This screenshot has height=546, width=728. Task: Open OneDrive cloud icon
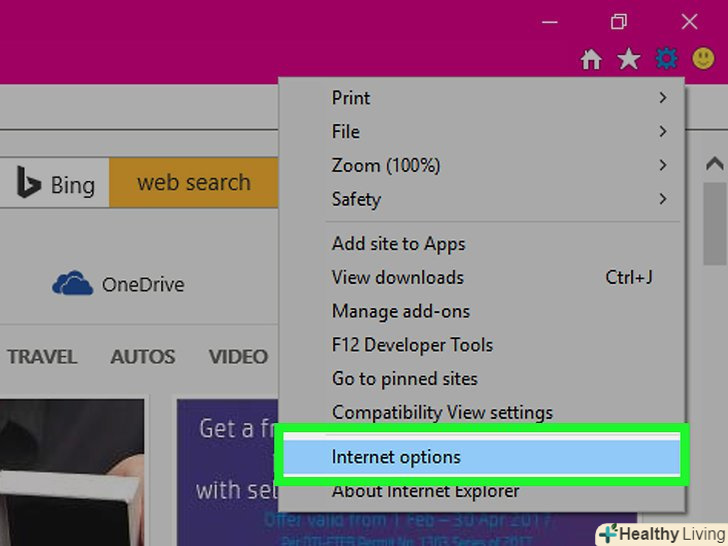pyautogui.click(x=72, y=283)
